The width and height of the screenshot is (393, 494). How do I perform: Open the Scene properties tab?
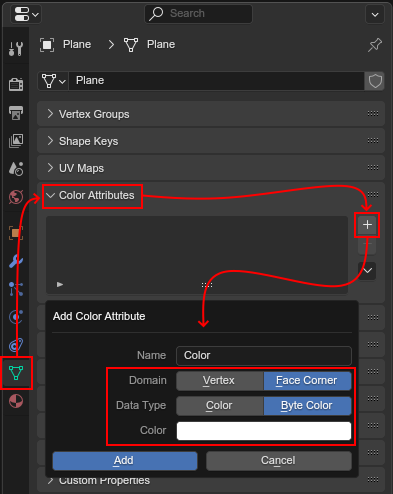(x=16, y=169)
